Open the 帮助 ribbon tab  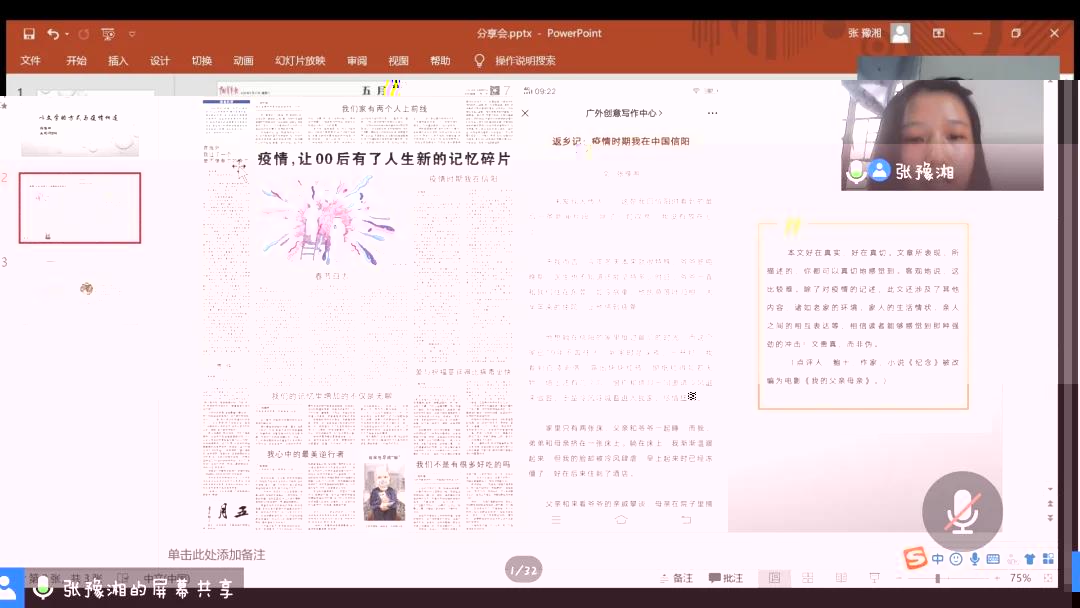[x=440, y=61]
